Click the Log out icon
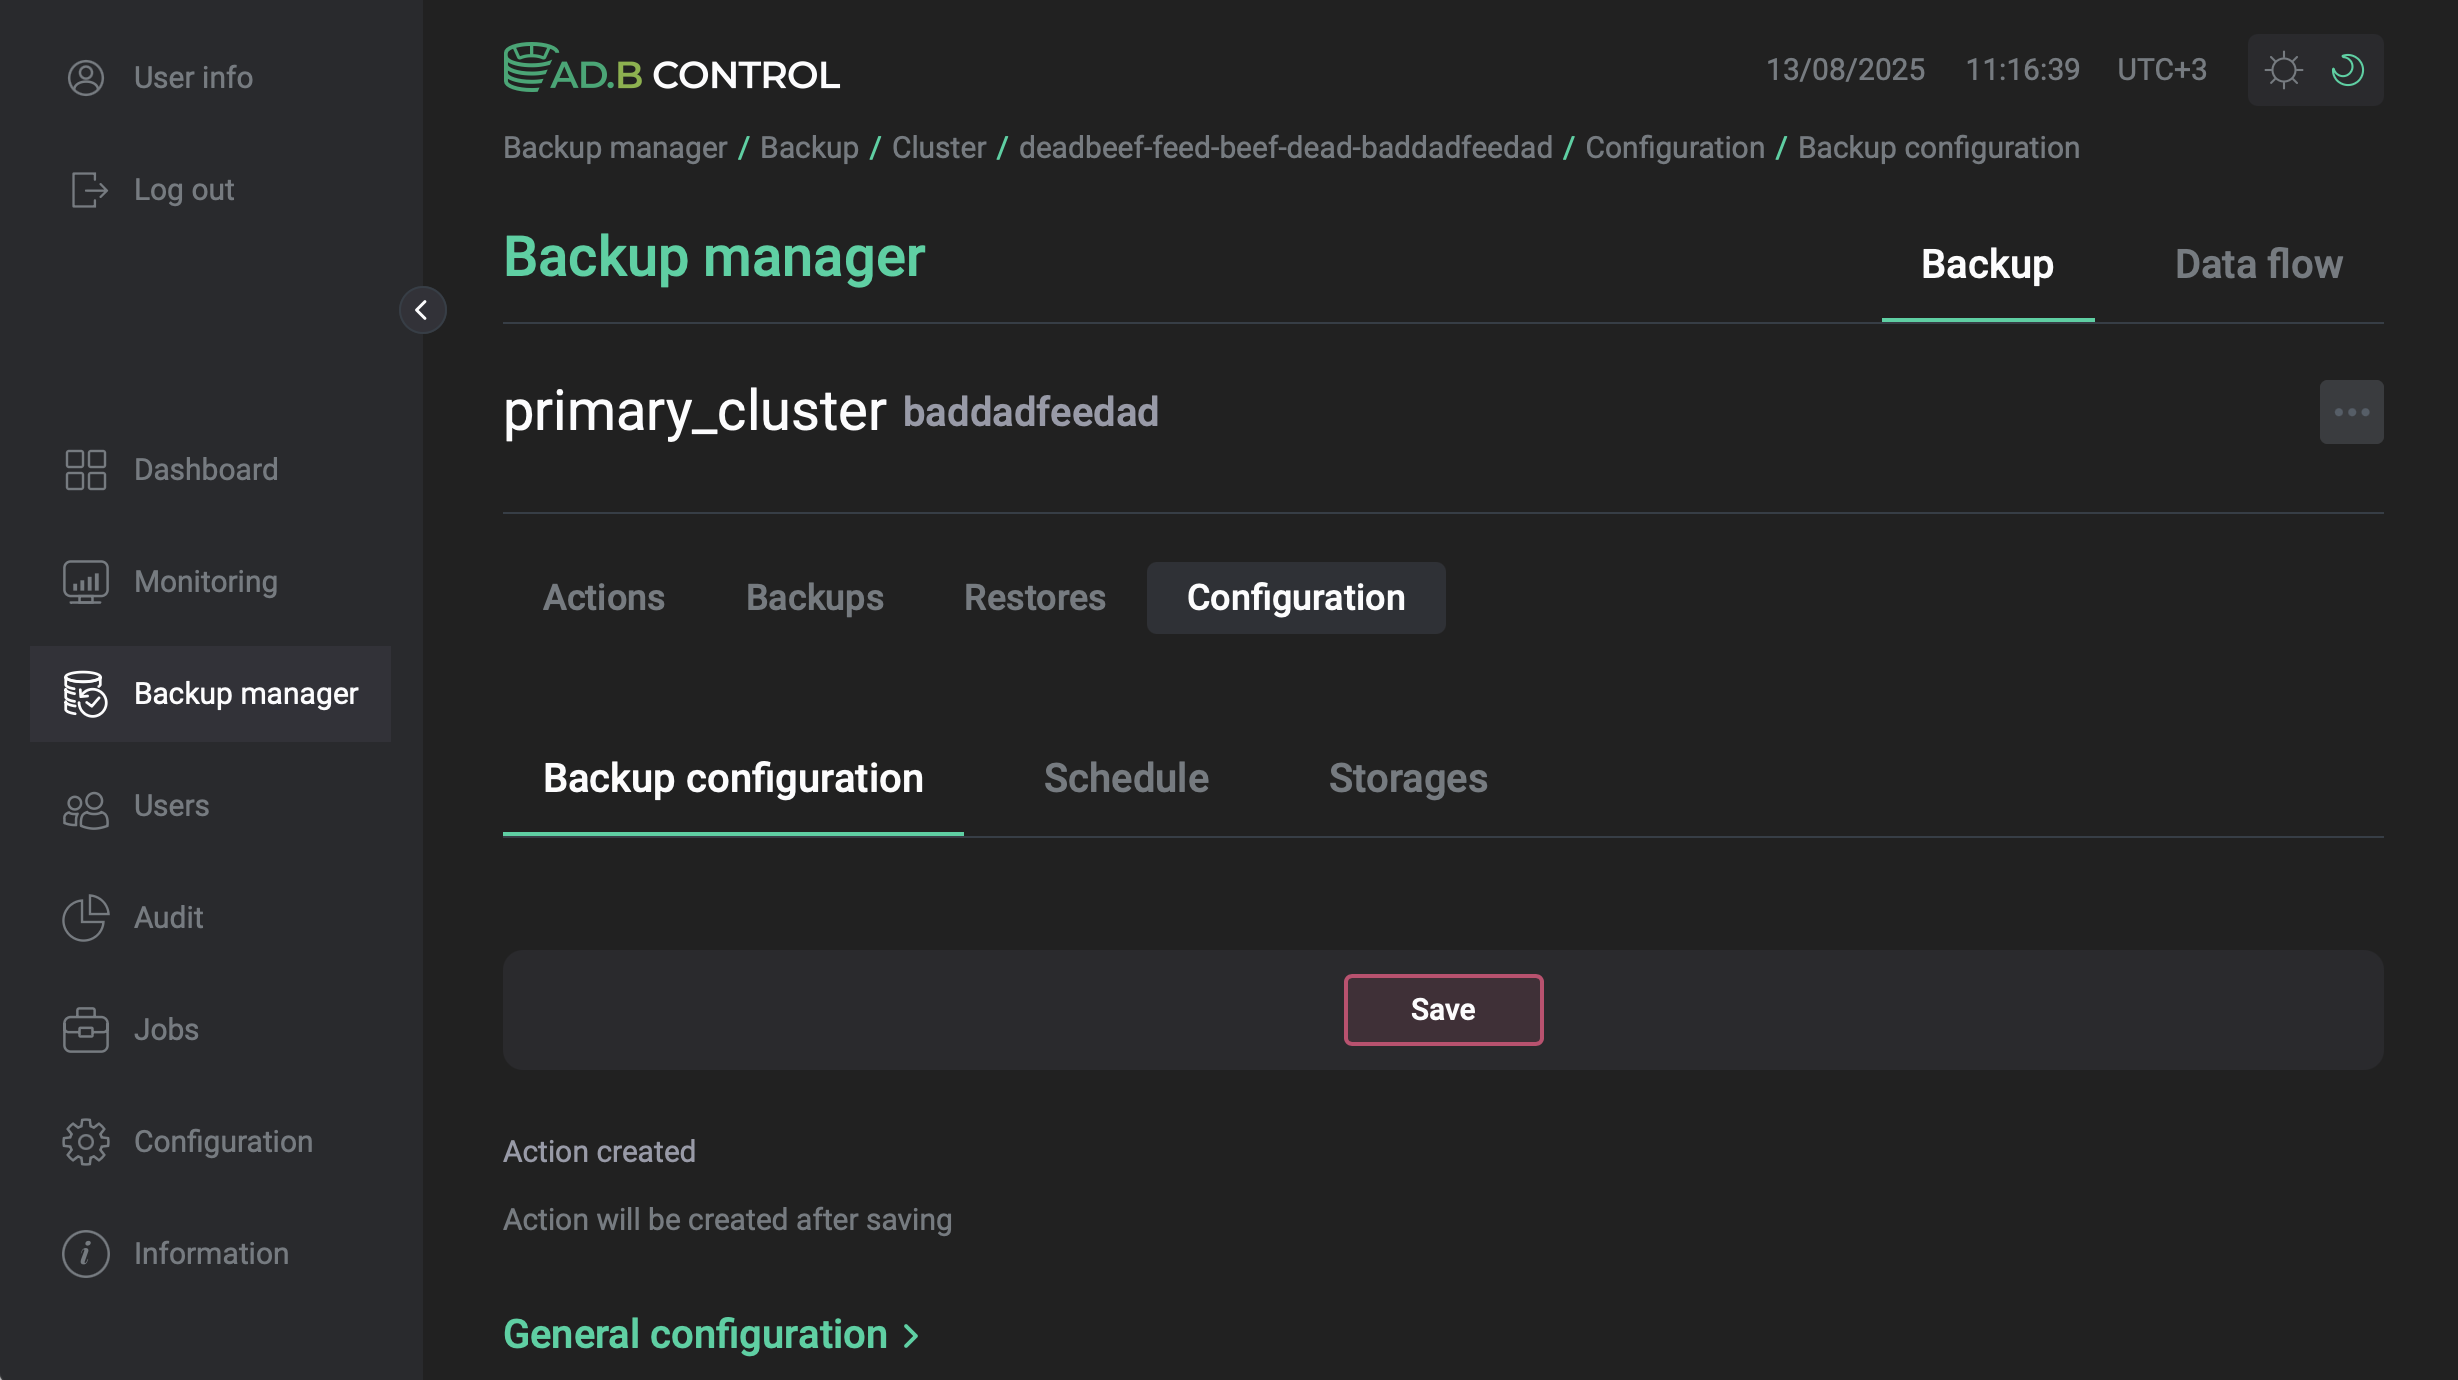Image resolution: width=2458 pixels, height=1380 pixels. point(86,189)
